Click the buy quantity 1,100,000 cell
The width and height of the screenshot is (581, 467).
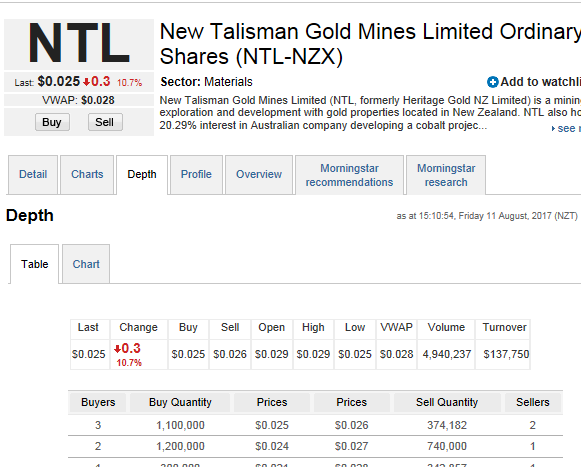point(180,425)
